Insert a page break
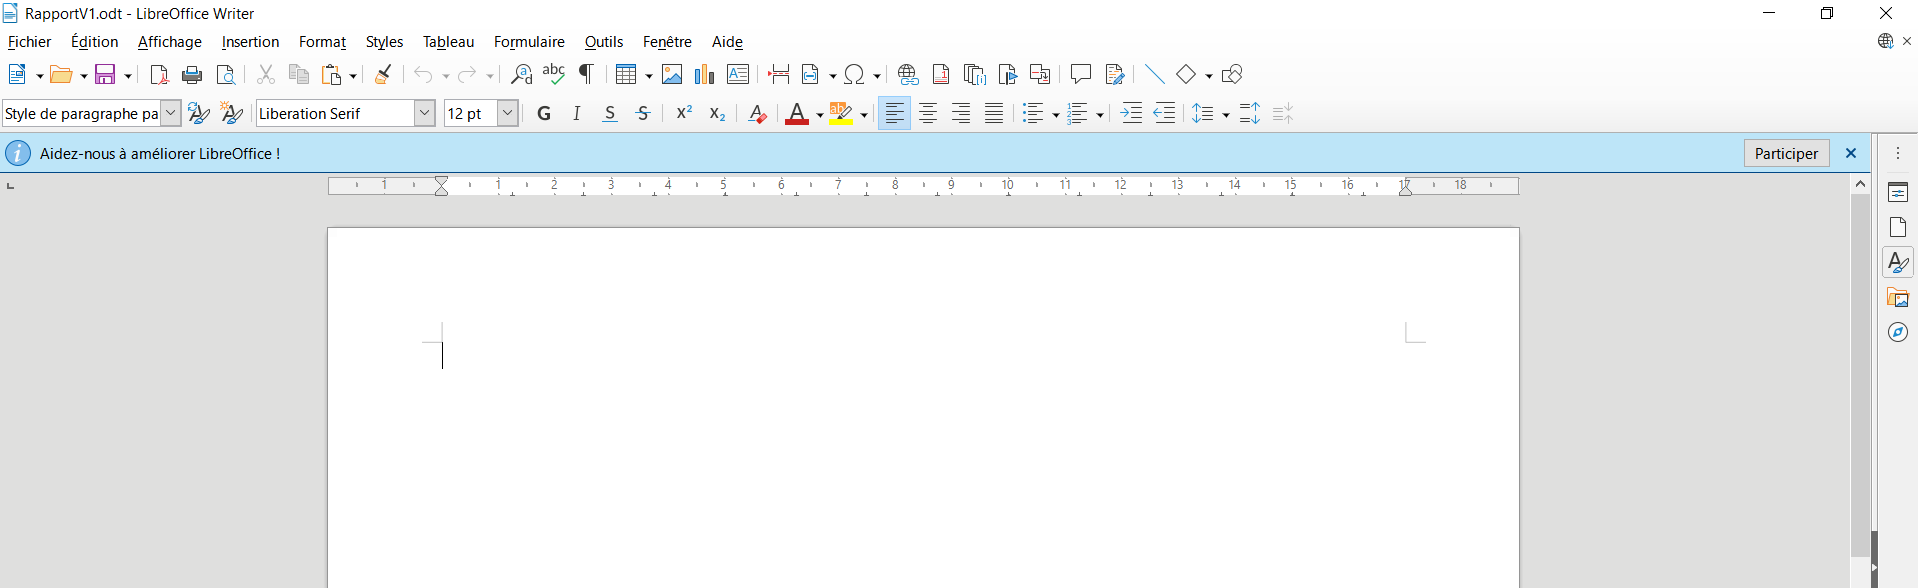Screen dimensions: 1918x588 [x=778, y=74]
